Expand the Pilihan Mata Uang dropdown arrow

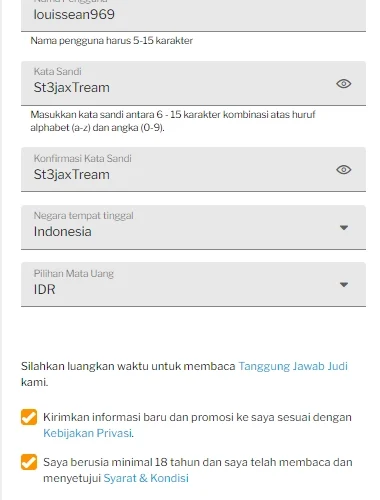tap(344, 285)
